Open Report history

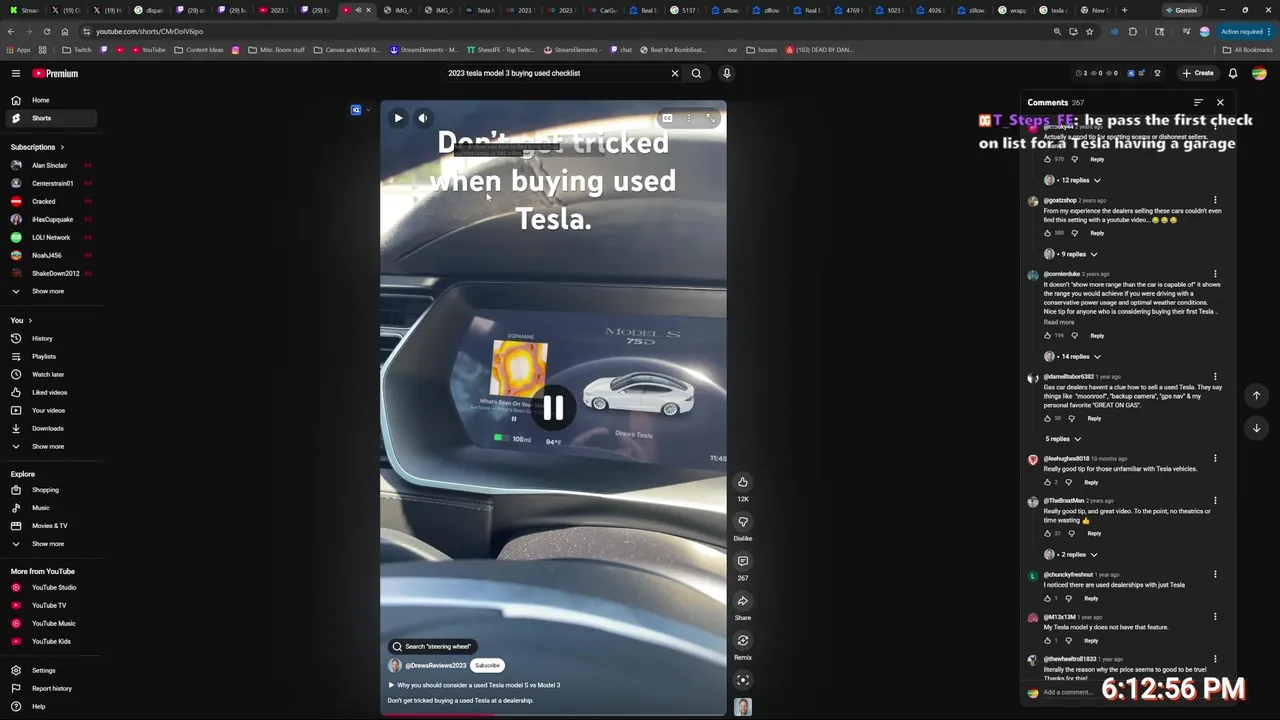(x=50, y=688)
